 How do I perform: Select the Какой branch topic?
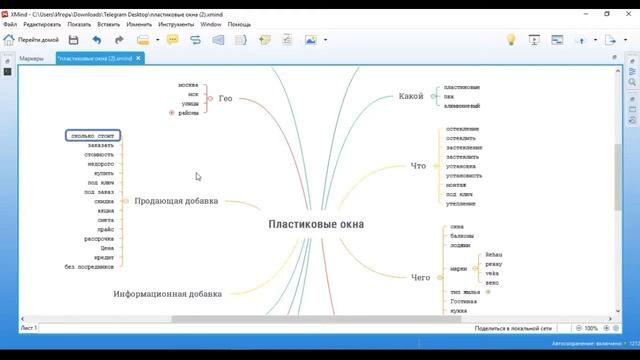pos(411,96)
